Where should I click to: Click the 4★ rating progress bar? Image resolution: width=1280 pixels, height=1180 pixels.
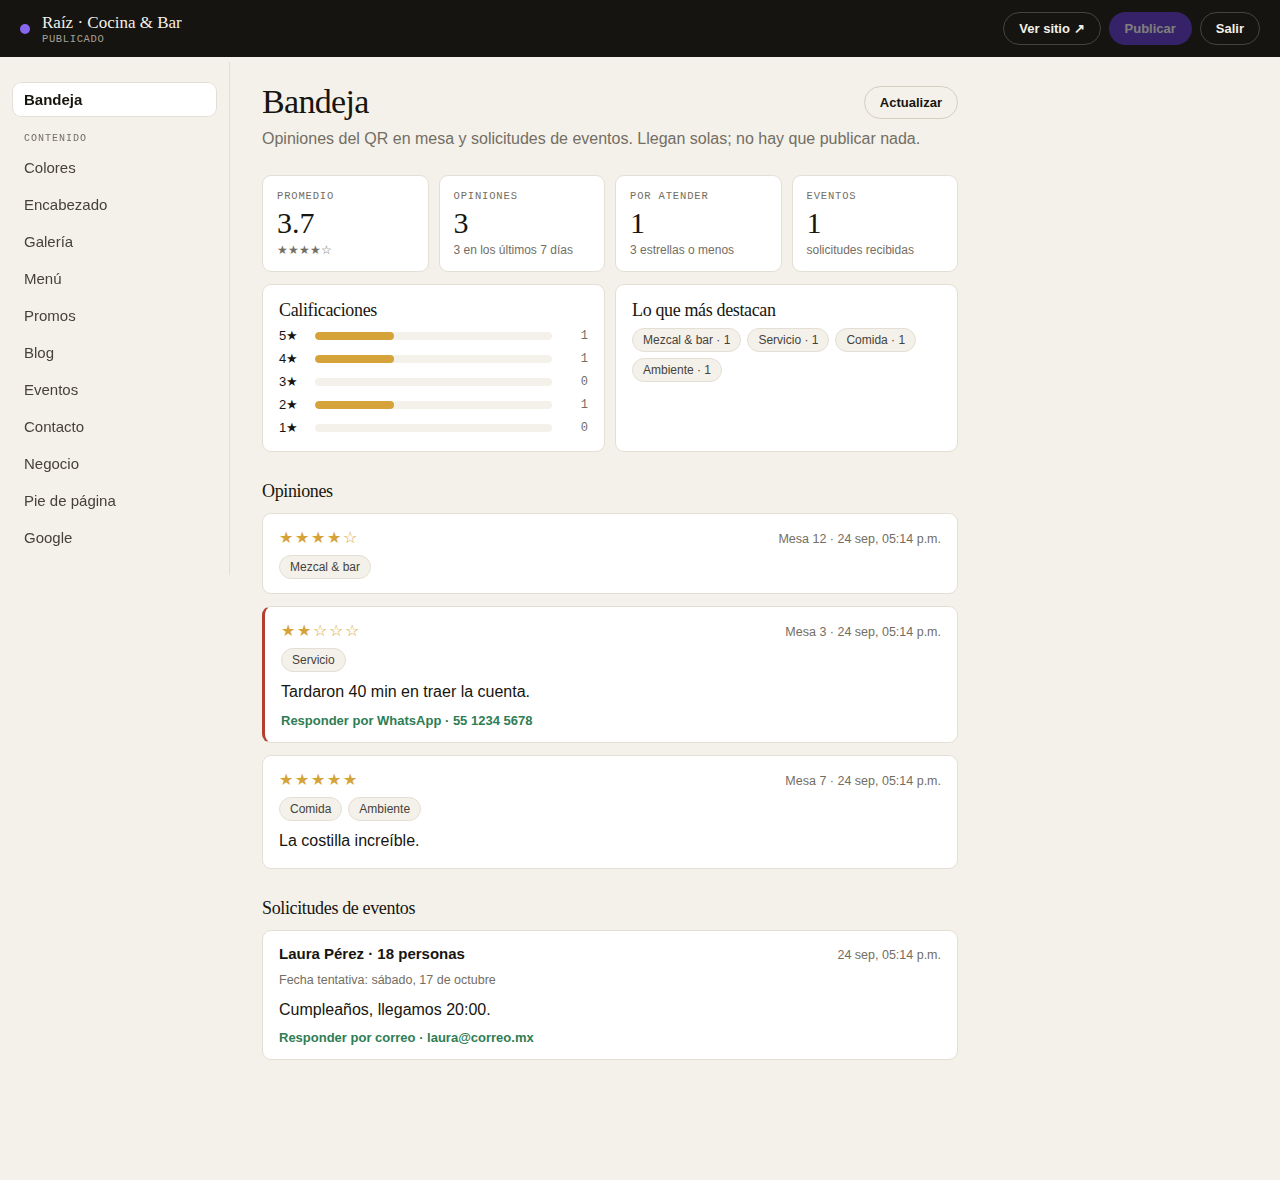(x=433, y=359)
